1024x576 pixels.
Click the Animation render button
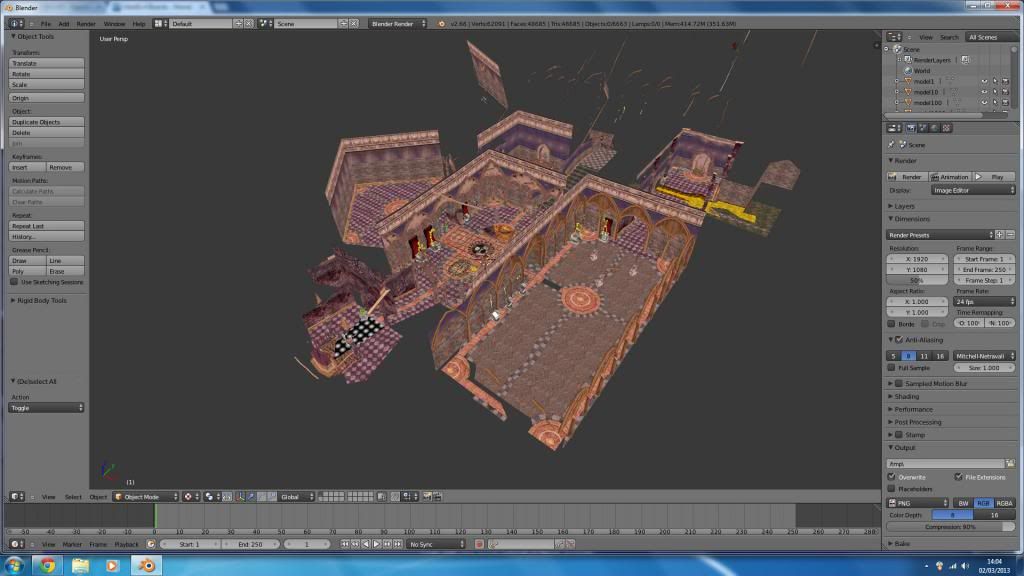950,177
